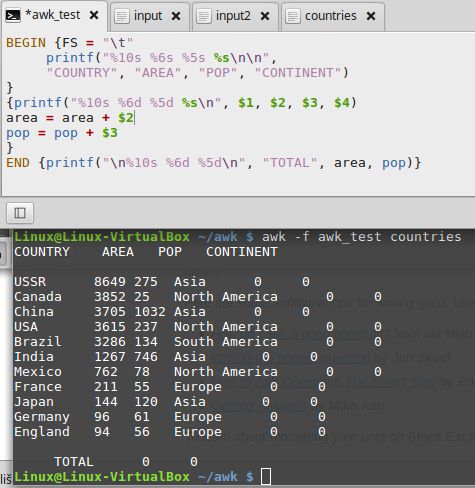Switch to the *awk_test tab
Screen dimensions: 475x488
click(55, 16)
